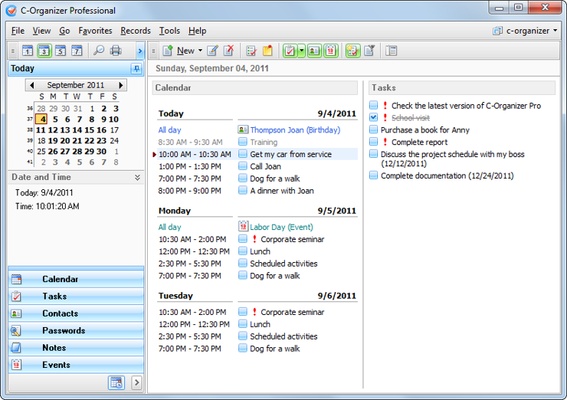Check off 'Complete report' task

[x=374, y=142]
